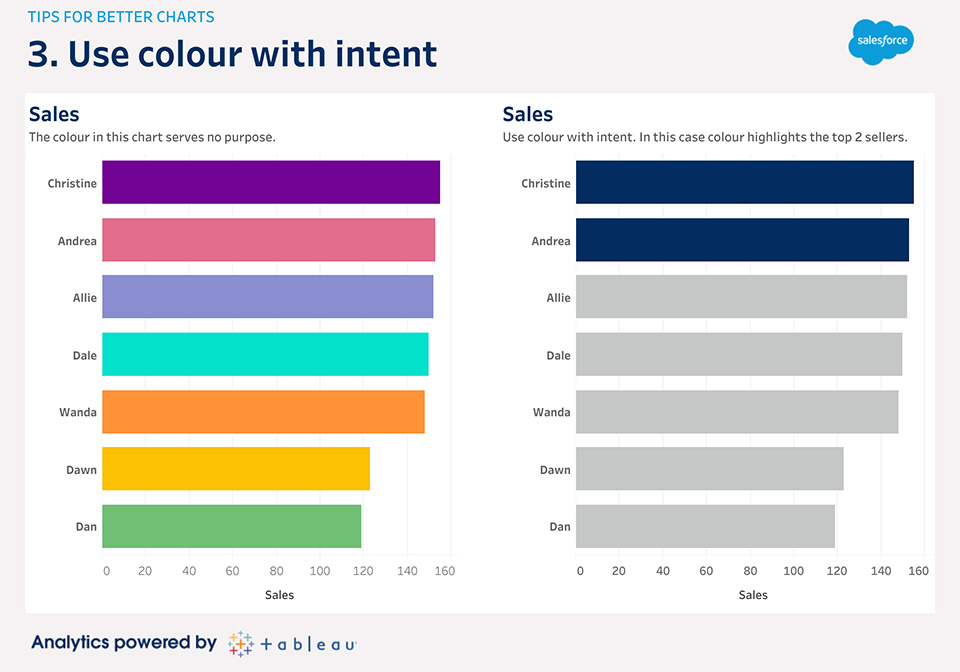Select Christine's dark navy highlighted bar

(x=744, y=183)
